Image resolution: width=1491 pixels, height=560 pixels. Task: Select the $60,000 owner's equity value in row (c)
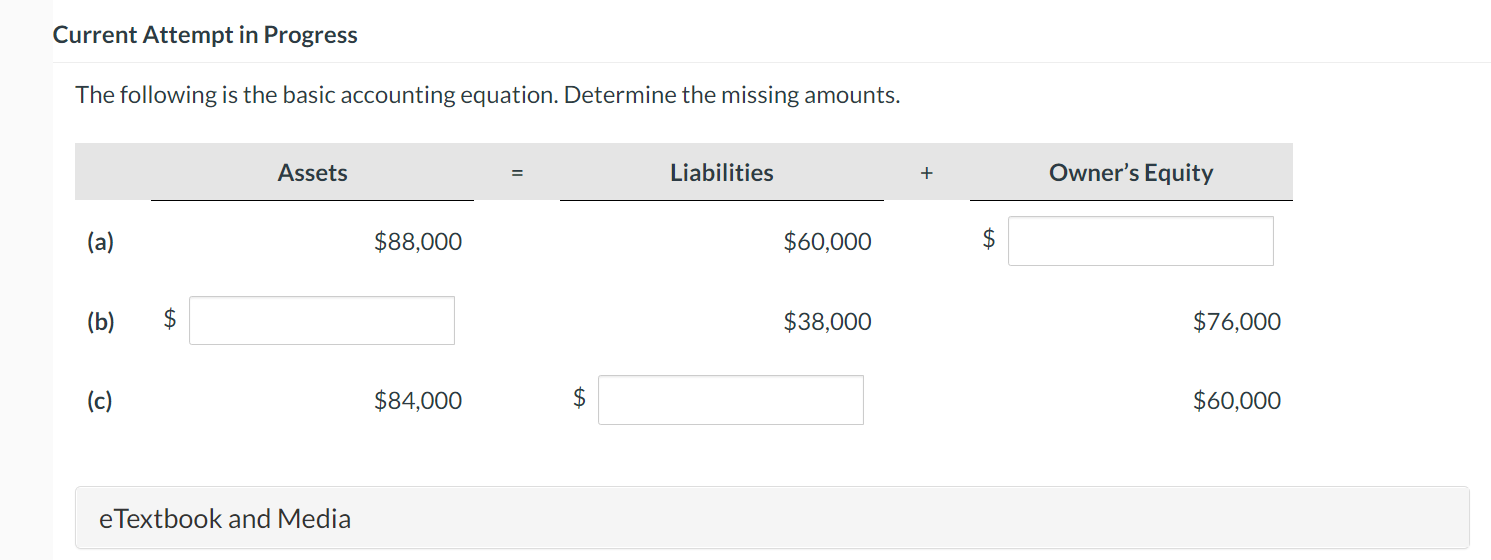click(x=1237, y=400)
